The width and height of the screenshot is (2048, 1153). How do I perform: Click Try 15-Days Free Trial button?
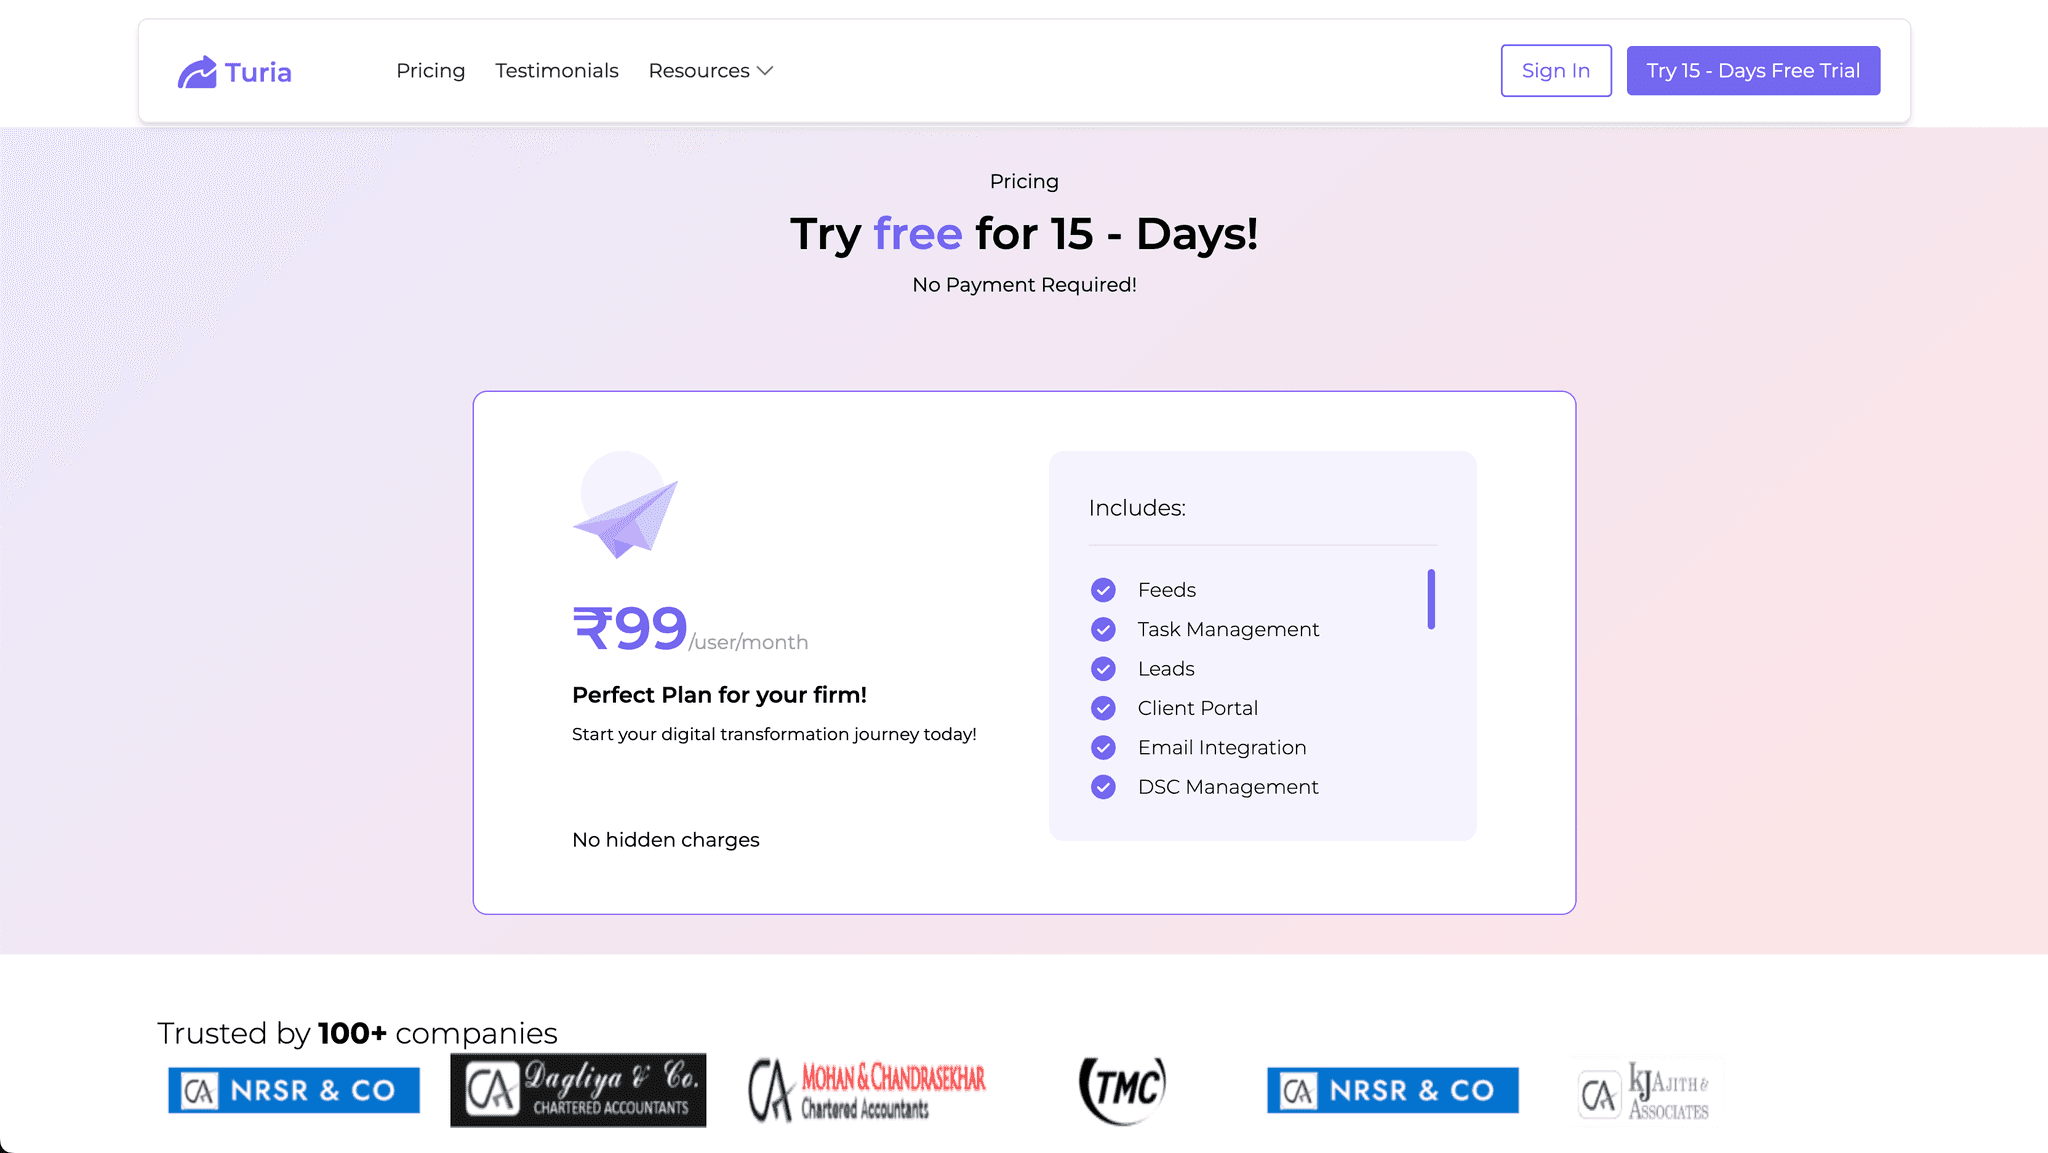[x=1753, y=70]
